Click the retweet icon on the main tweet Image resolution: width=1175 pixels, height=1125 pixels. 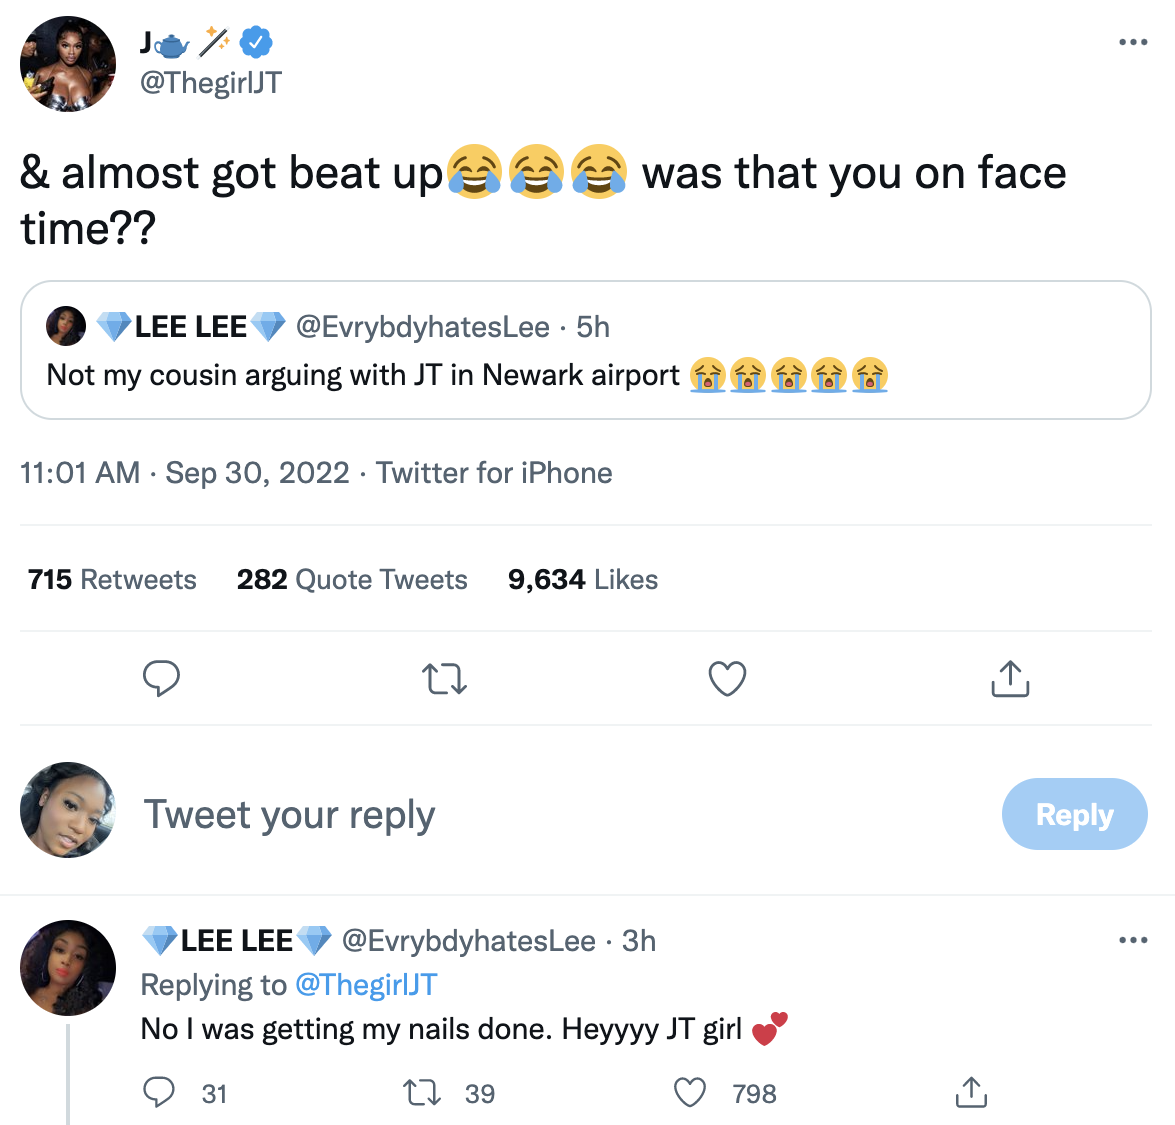(444, 678)
